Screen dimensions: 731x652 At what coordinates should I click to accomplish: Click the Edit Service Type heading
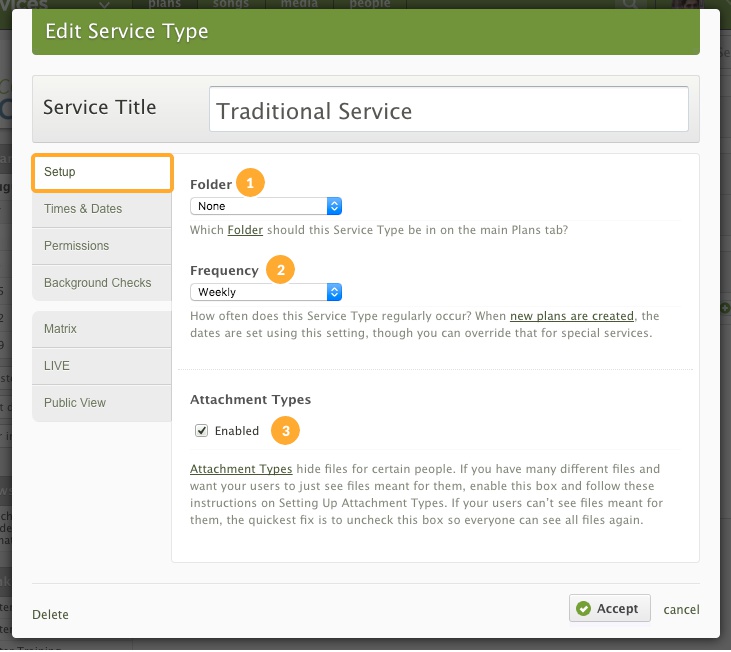tap(127, 32)
